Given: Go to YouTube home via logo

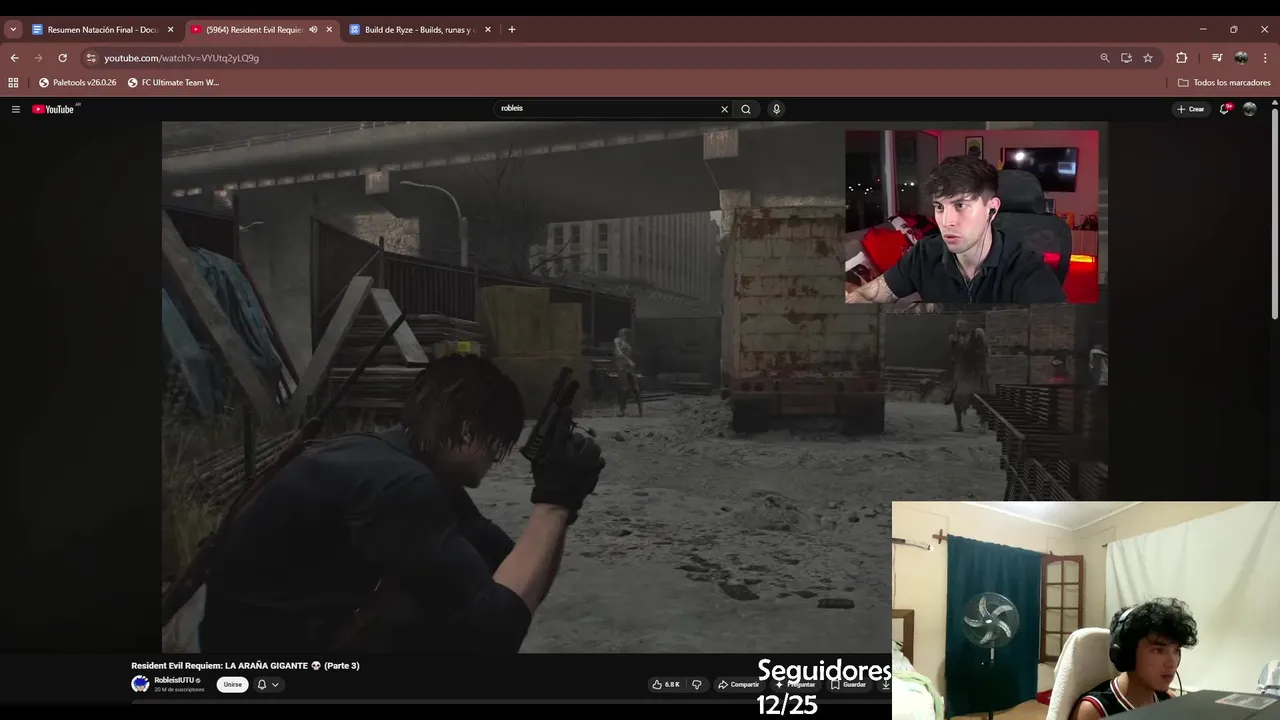Looking at the screenshot, I should coord(54,109).
